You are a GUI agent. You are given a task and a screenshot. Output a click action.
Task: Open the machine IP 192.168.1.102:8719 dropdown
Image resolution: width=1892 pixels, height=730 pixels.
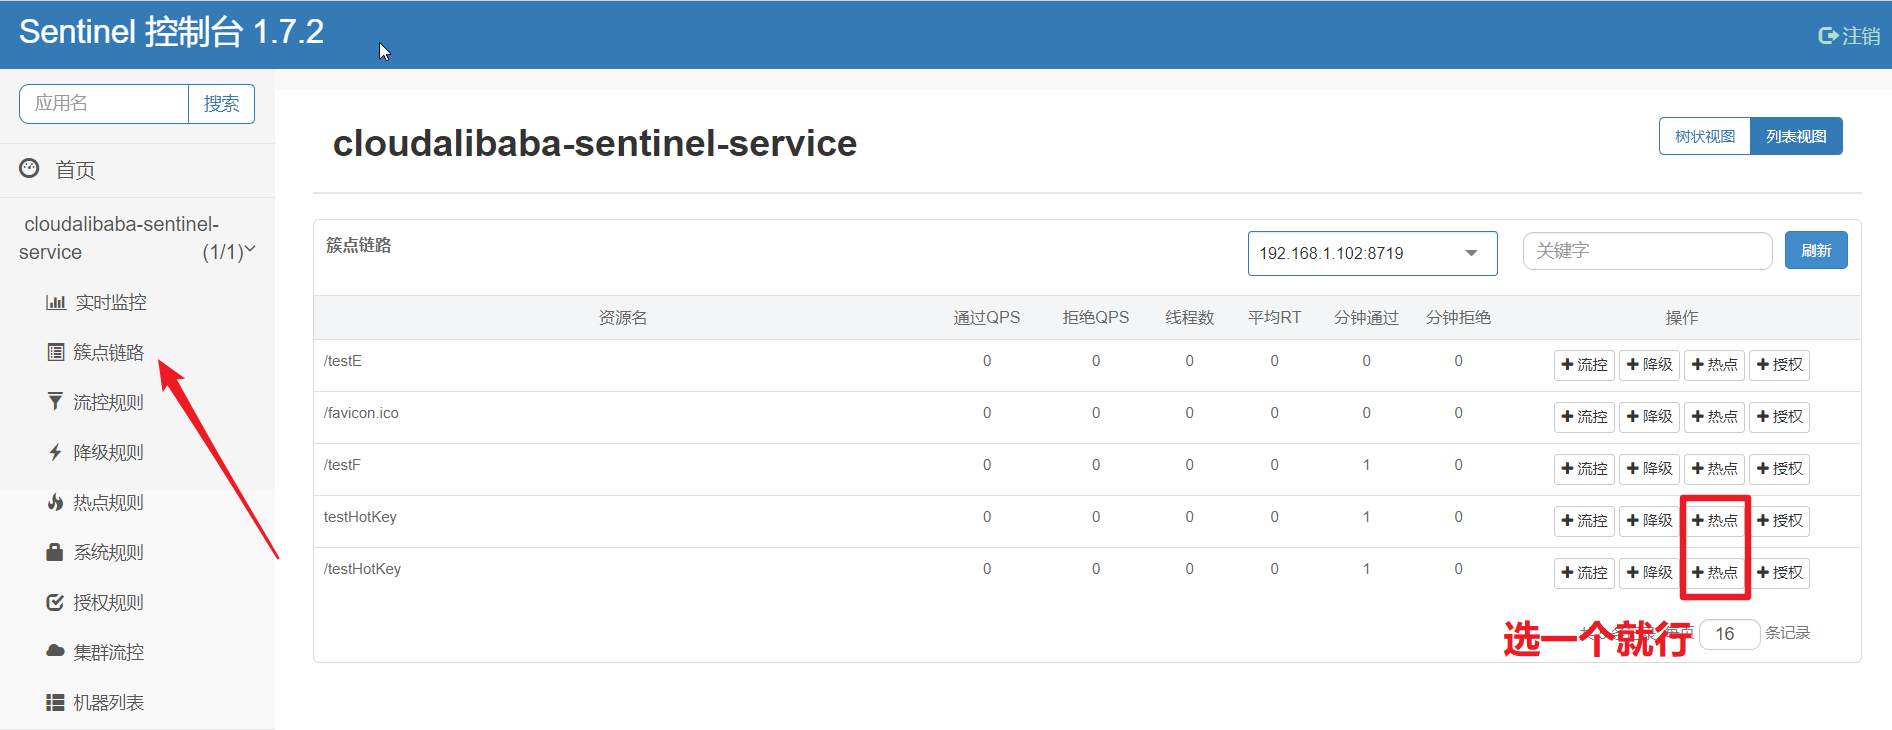(x=1372, y=253)
